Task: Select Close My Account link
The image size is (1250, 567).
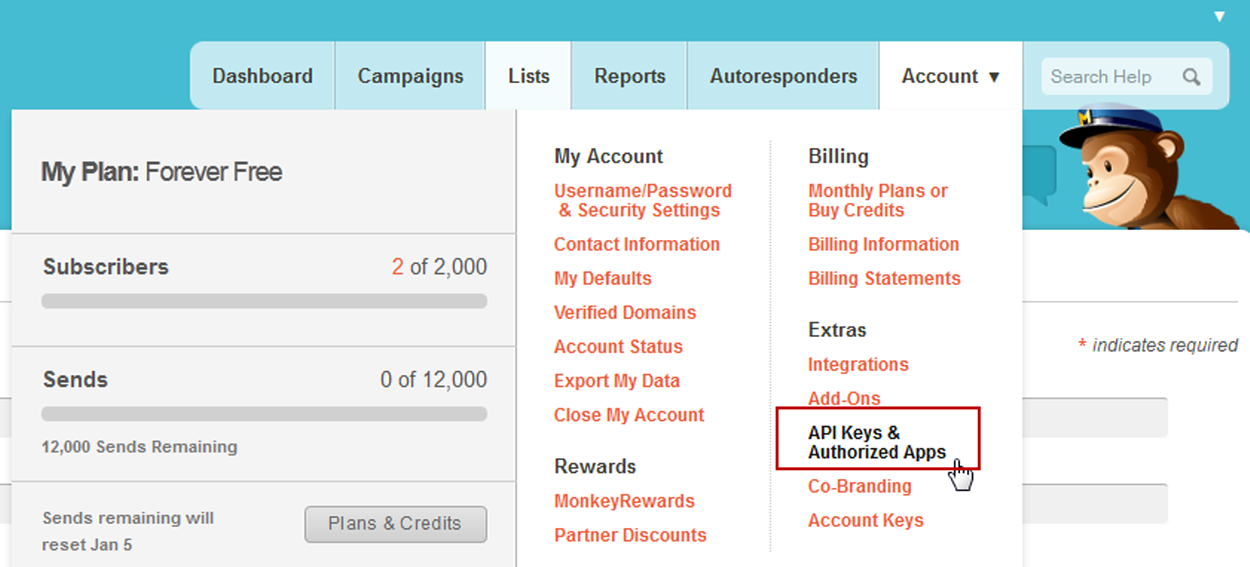Action: (629, 415)
